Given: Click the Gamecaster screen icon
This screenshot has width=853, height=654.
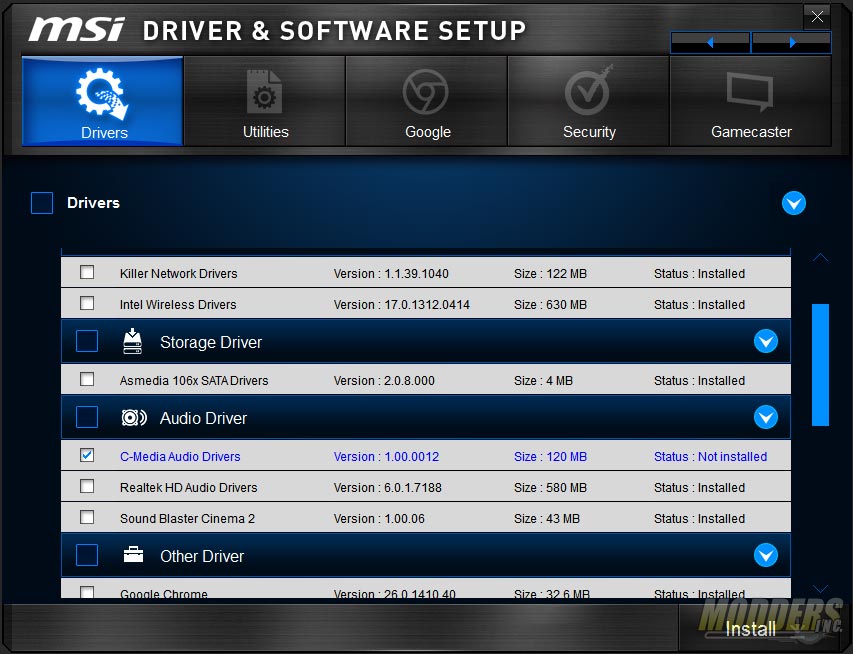Looking at the screenshot, I should click(x=750, y=91).
